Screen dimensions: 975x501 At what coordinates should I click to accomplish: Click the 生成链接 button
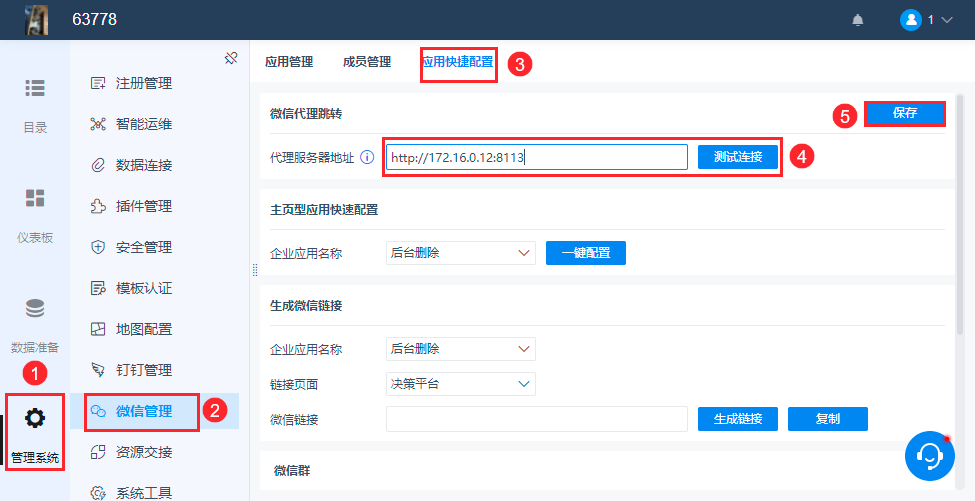(738, 419)
